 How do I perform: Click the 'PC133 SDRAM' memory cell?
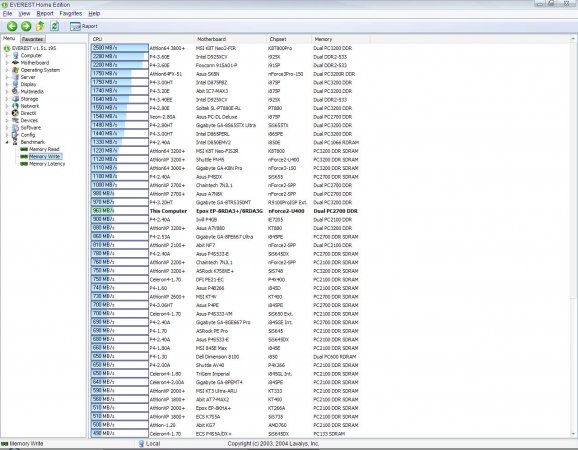tap(329, 434)
